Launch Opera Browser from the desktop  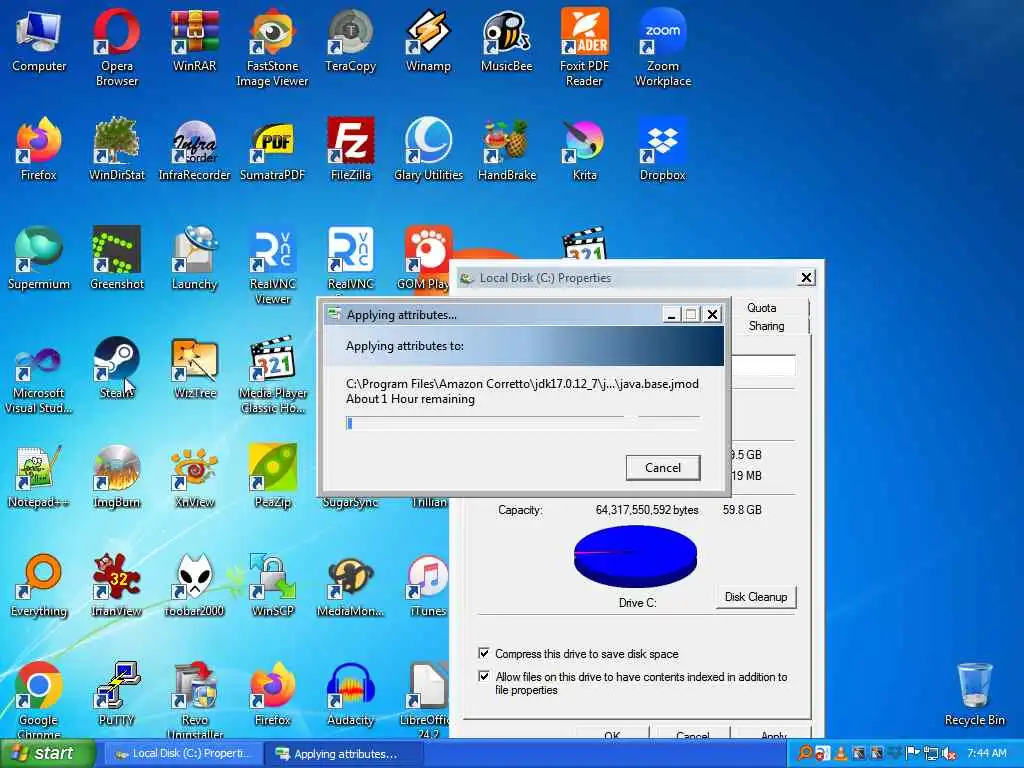point(117,47)
